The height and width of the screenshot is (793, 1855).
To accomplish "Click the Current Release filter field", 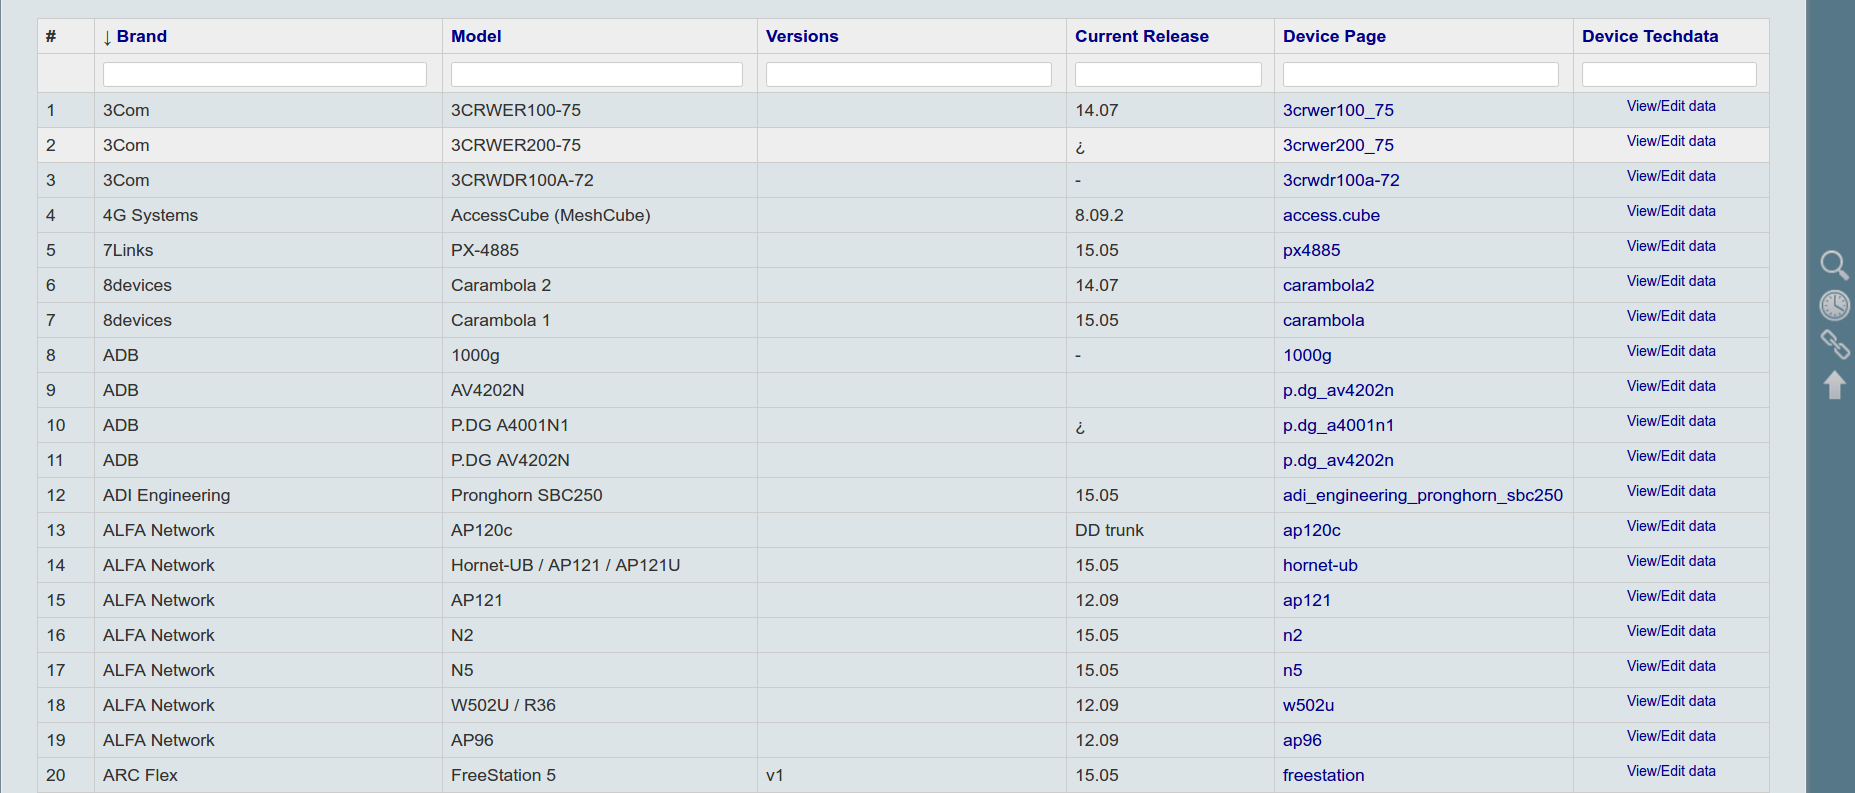I will tap(1168, 75).
